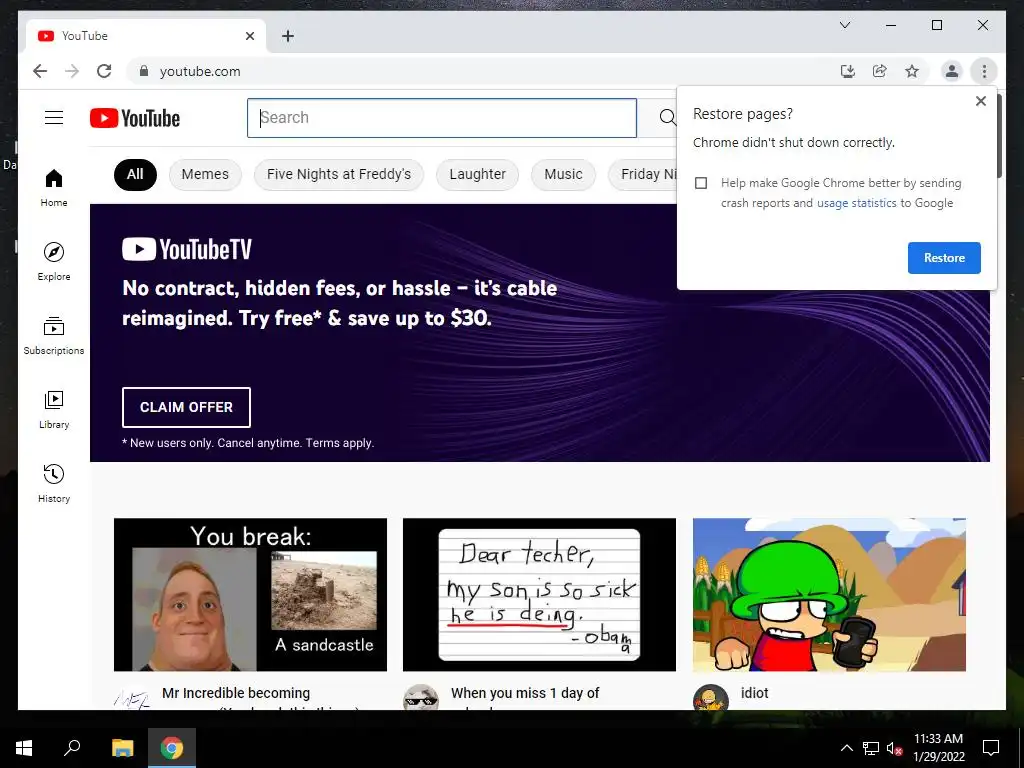Click the Chrome taskbar icon
Viewport: 1024px width, 768px height.
click(172, 748)
